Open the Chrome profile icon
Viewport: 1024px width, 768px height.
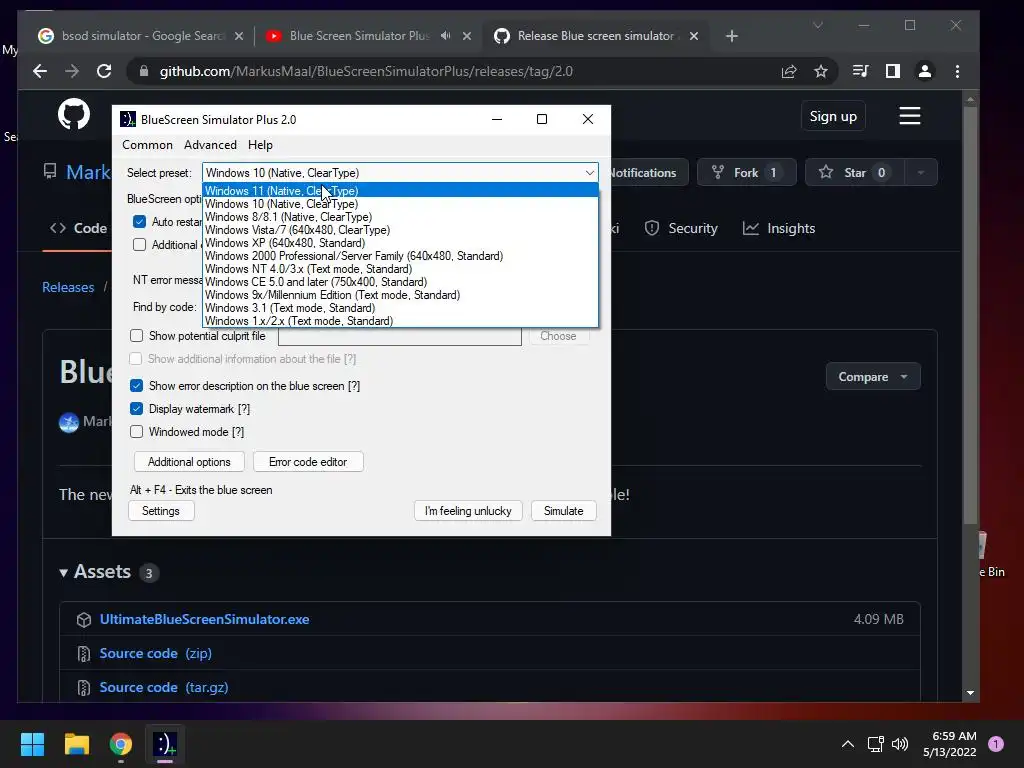925,71
